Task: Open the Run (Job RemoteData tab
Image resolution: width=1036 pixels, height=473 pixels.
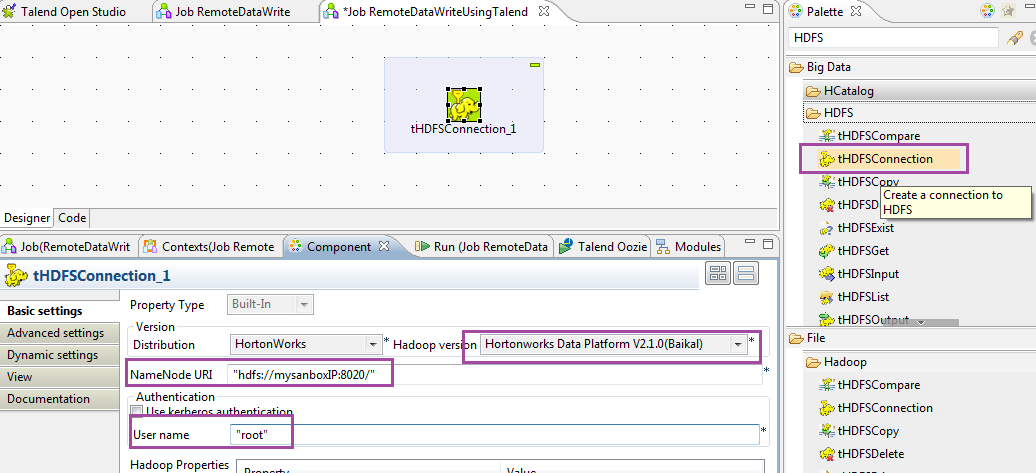Action: [482, 246]
